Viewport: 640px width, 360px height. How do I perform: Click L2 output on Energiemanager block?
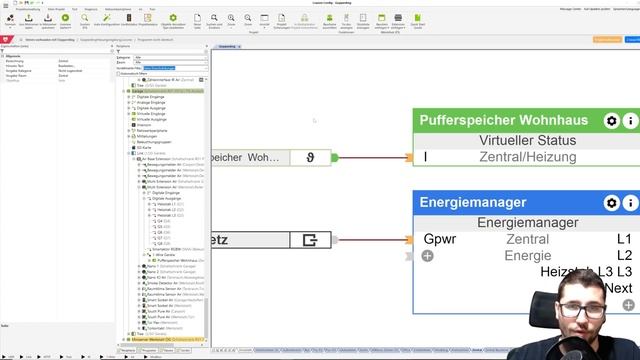coord(624,256)
